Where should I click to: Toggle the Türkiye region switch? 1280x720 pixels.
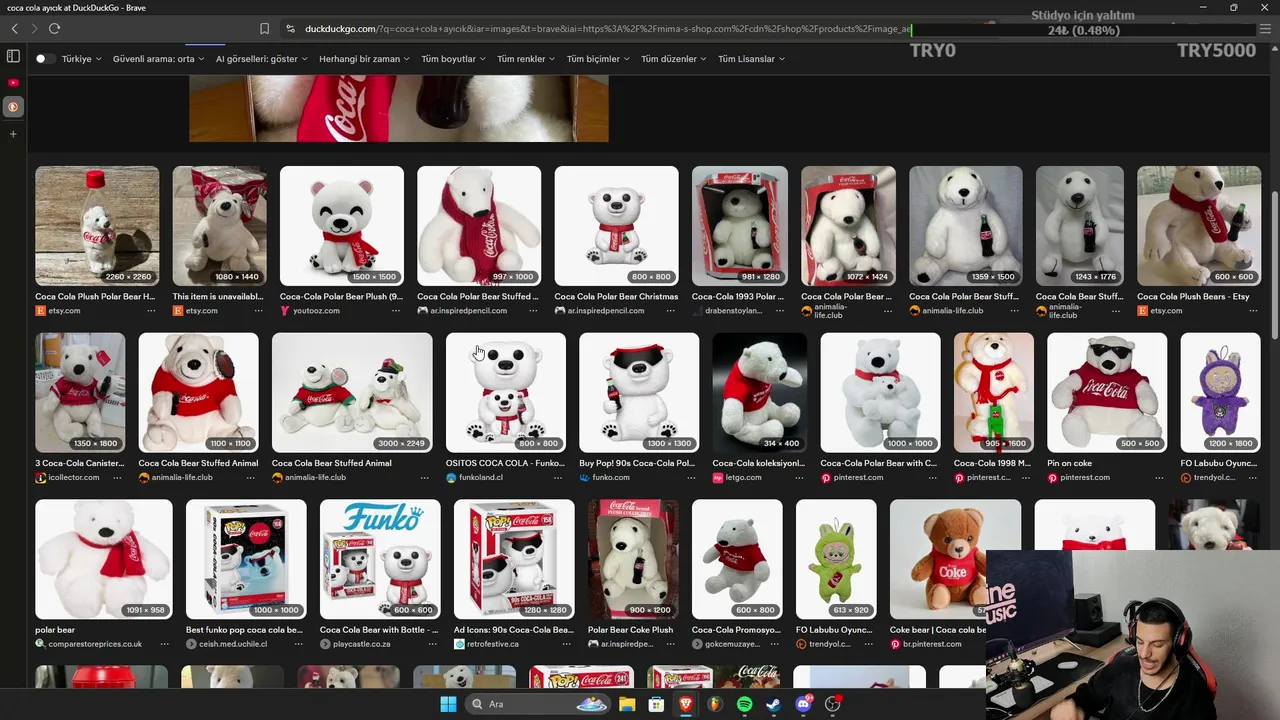[x=44, y=59]
